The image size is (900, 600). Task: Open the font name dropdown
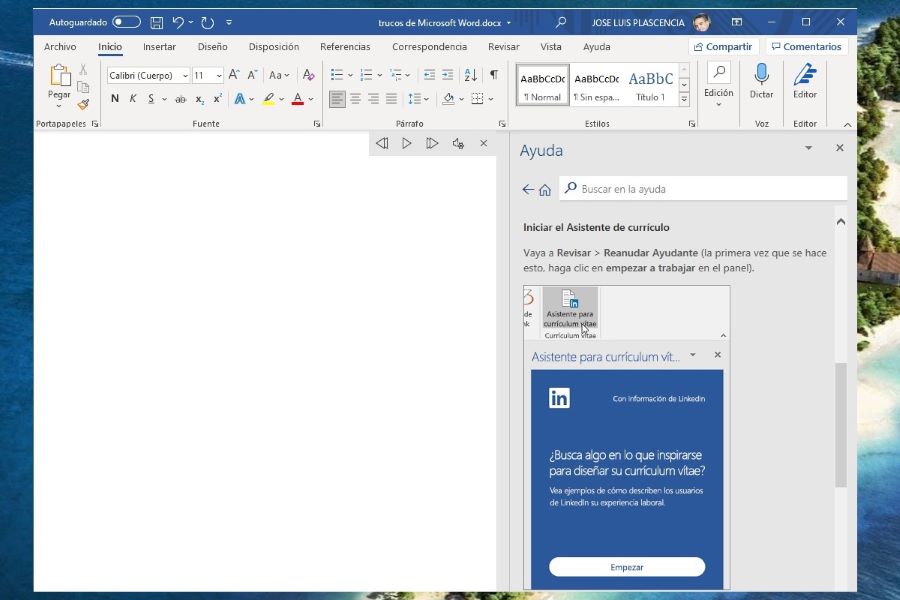click(183, 75)
